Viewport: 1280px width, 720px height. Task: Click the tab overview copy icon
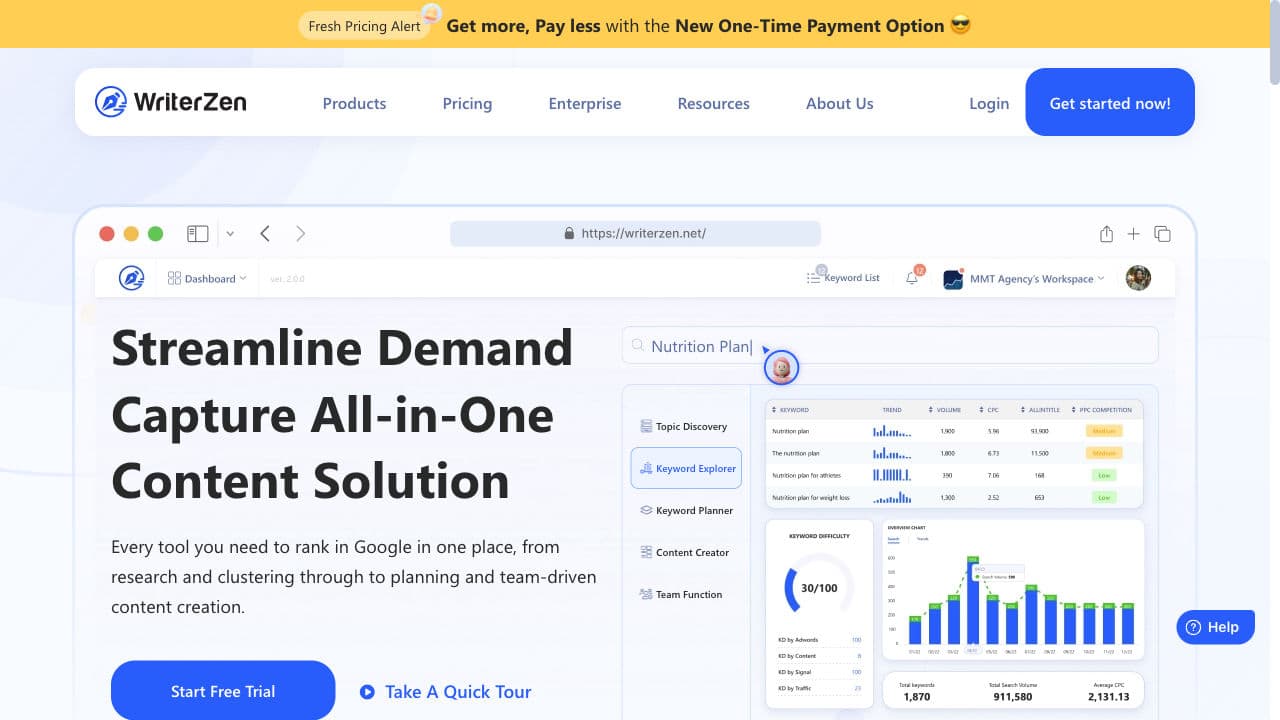1162,234
